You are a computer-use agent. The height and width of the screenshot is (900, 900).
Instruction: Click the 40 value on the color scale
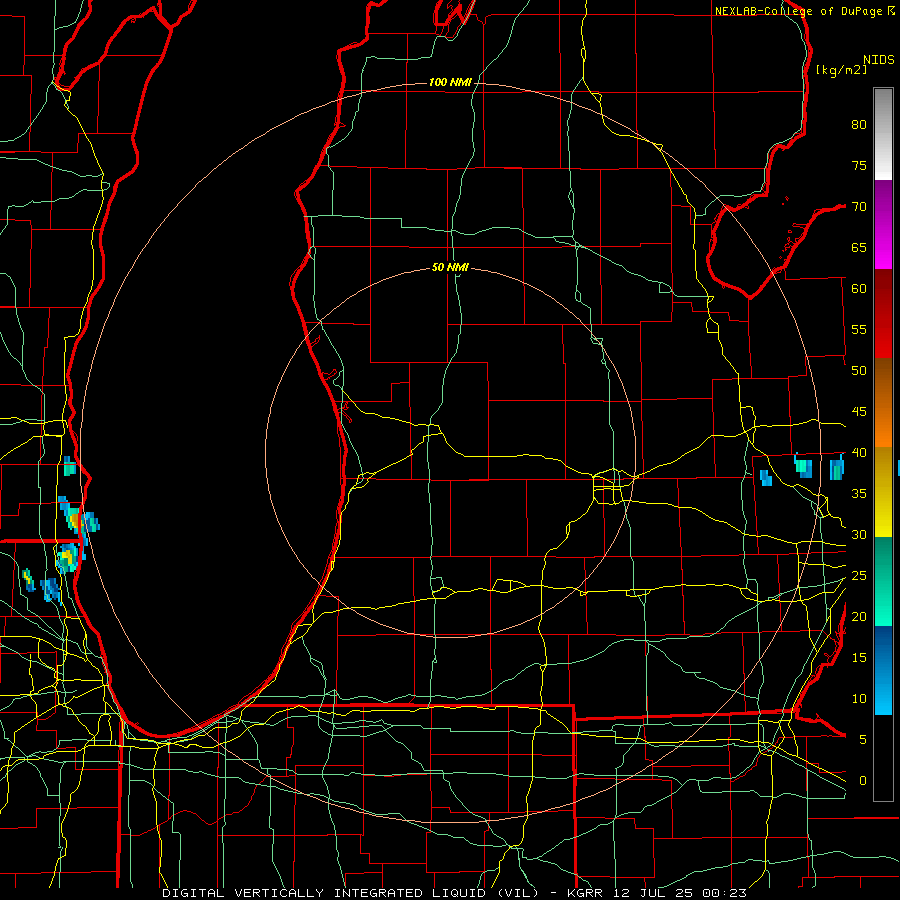(x=859, y=452)
